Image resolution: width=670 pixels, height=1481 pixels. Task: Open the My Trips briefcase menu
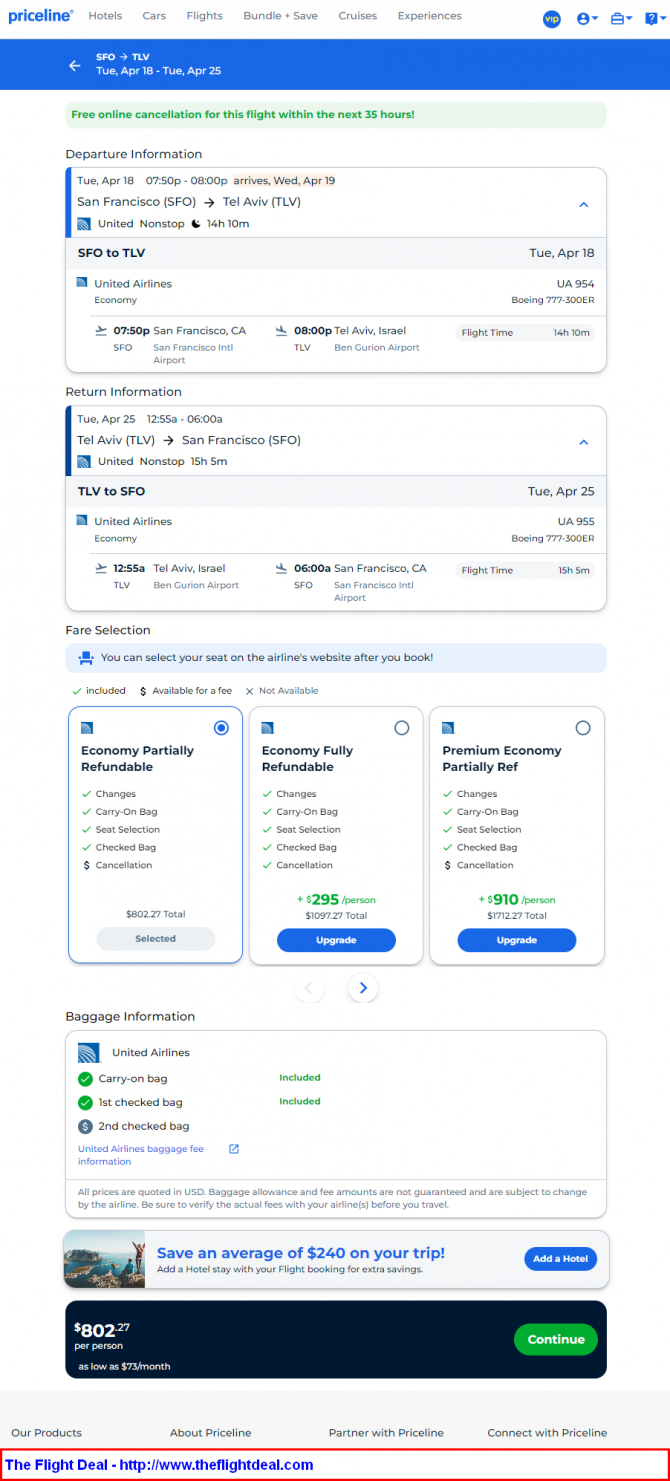pyautogui.click(x=621, y=18)
